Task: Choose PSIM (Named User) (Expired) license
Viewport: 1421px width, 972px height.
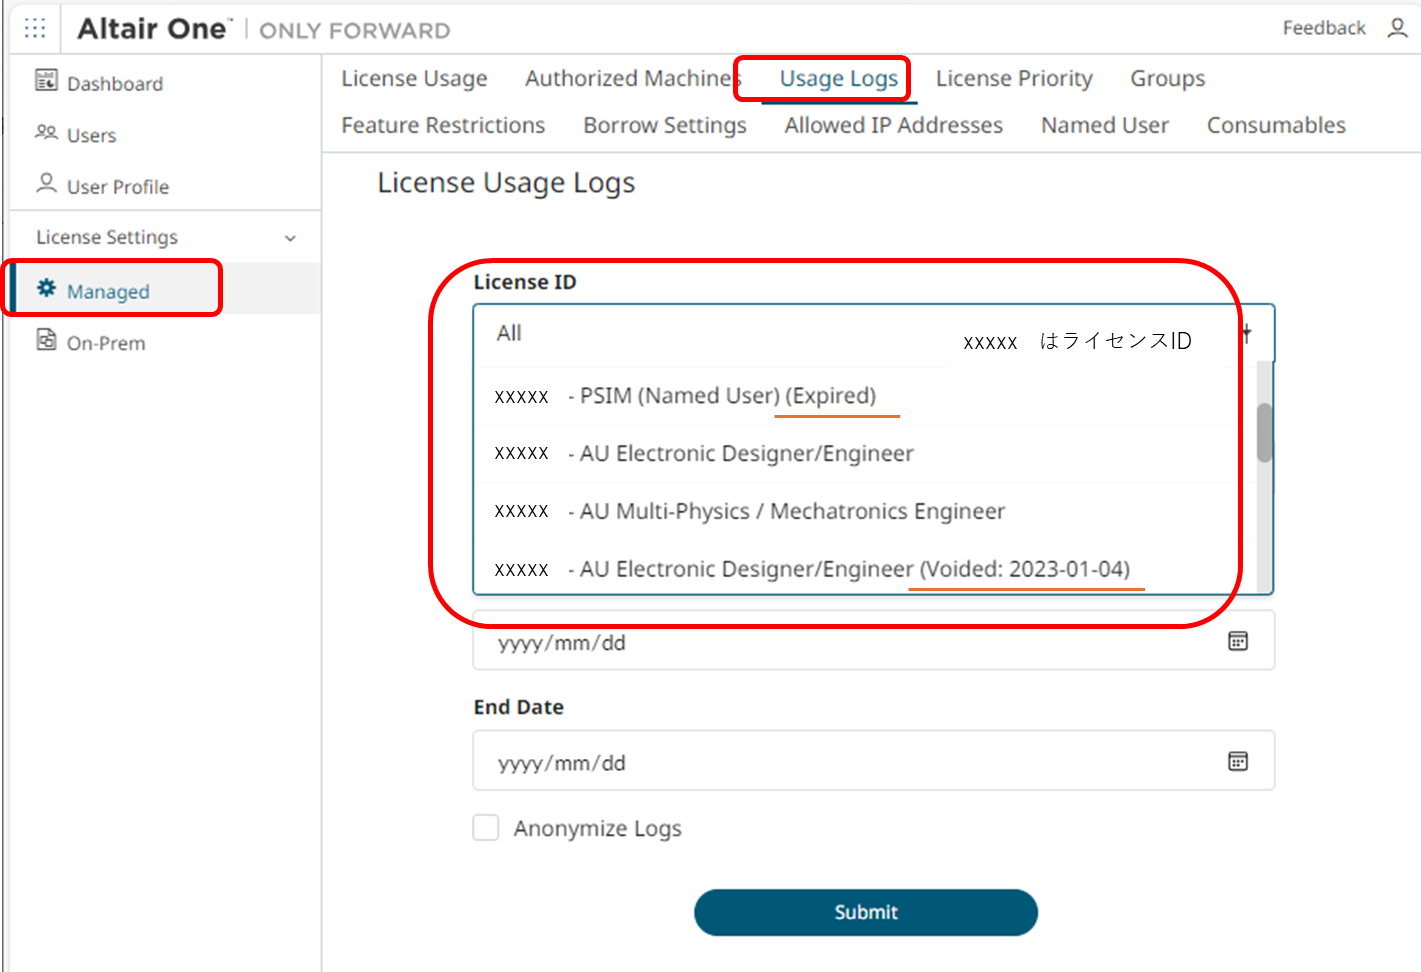Action: click(x=727, y=396)
